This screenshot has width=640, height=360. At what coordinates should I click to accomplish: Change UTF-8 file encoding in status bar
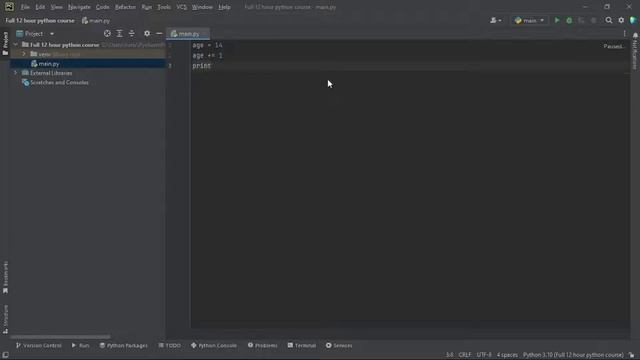click(x=484, y=355)
